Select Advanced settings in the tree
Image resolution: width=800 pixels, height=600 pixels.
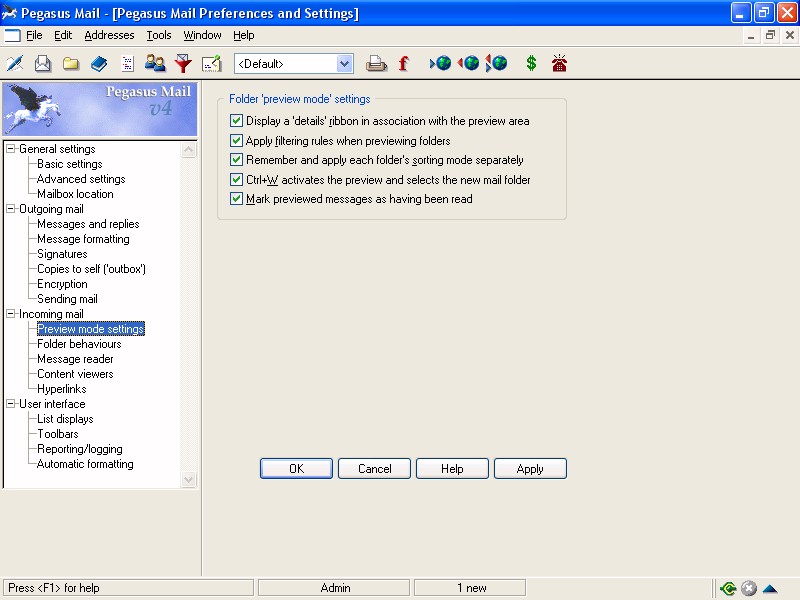(81, 179)
